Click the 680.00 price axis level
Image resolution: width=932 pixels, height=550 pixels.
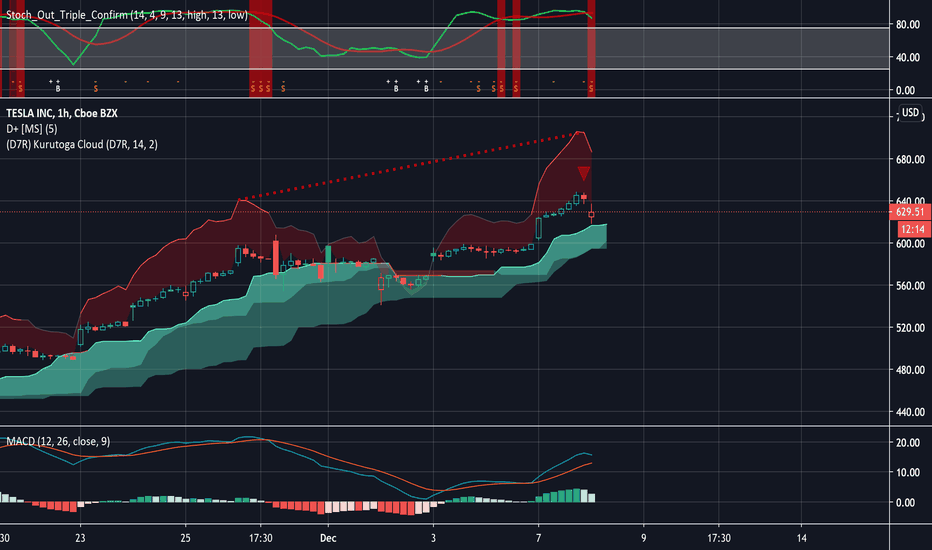[x=910, y=159]
